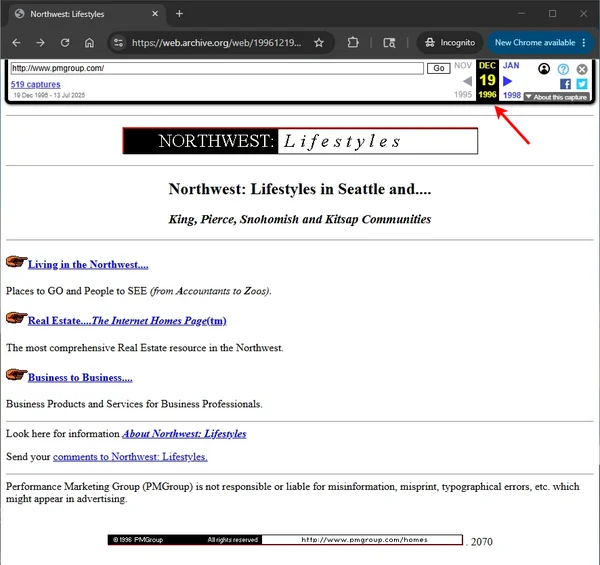
Task: Open About Northwest: Lifestyles link
Action: (184, 434)
